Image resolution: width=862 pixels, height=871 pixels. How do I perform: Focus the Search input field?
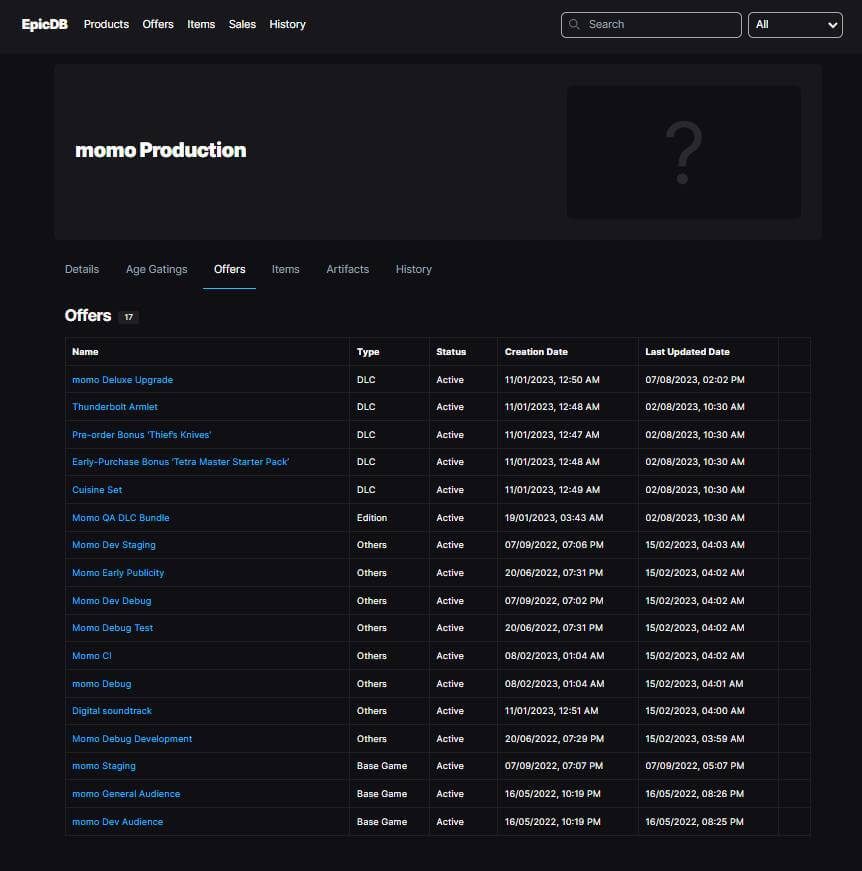click(660, 25)
